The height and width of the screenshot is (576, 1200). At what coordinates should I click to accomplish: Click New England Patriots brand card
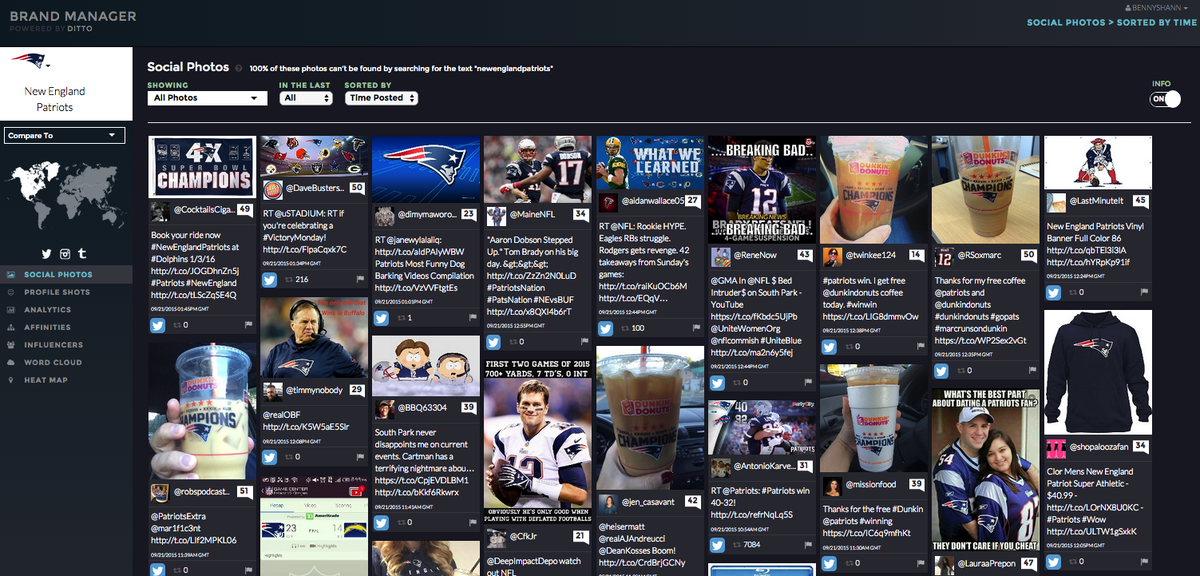pyautogui.click(x=64, y=82)
